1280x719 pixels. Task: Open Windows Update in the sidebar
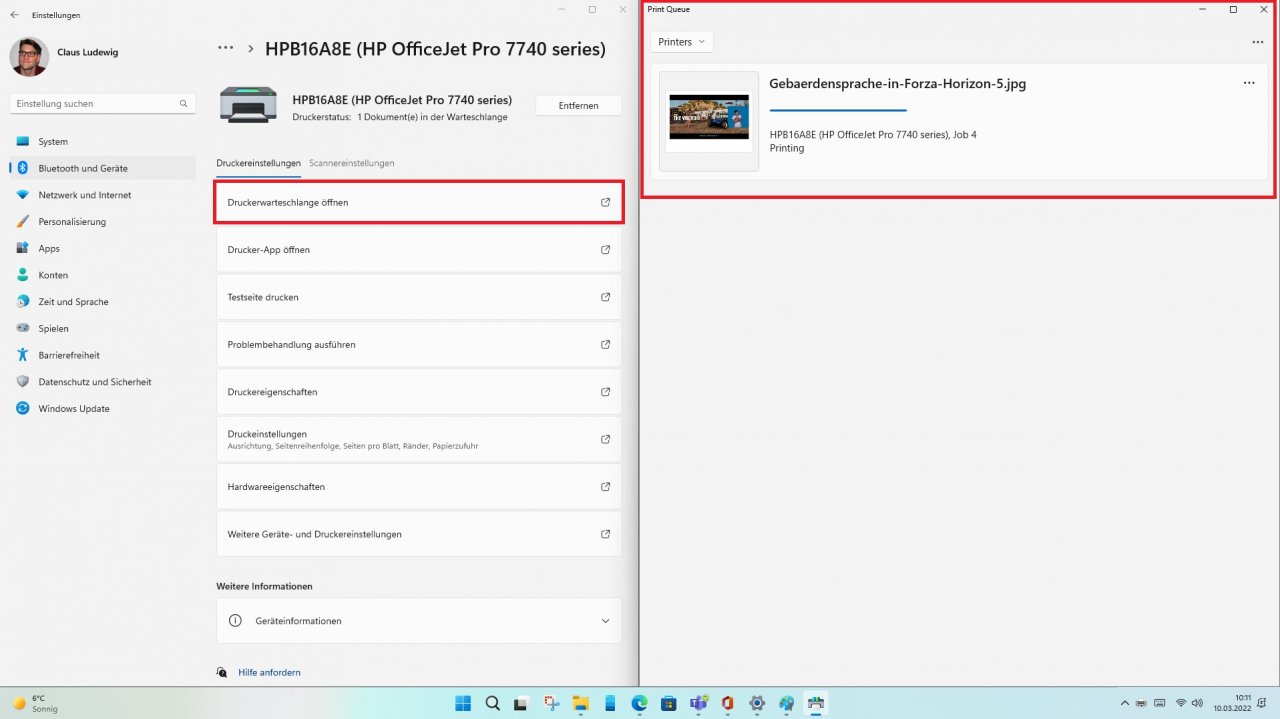coord(103,408)
